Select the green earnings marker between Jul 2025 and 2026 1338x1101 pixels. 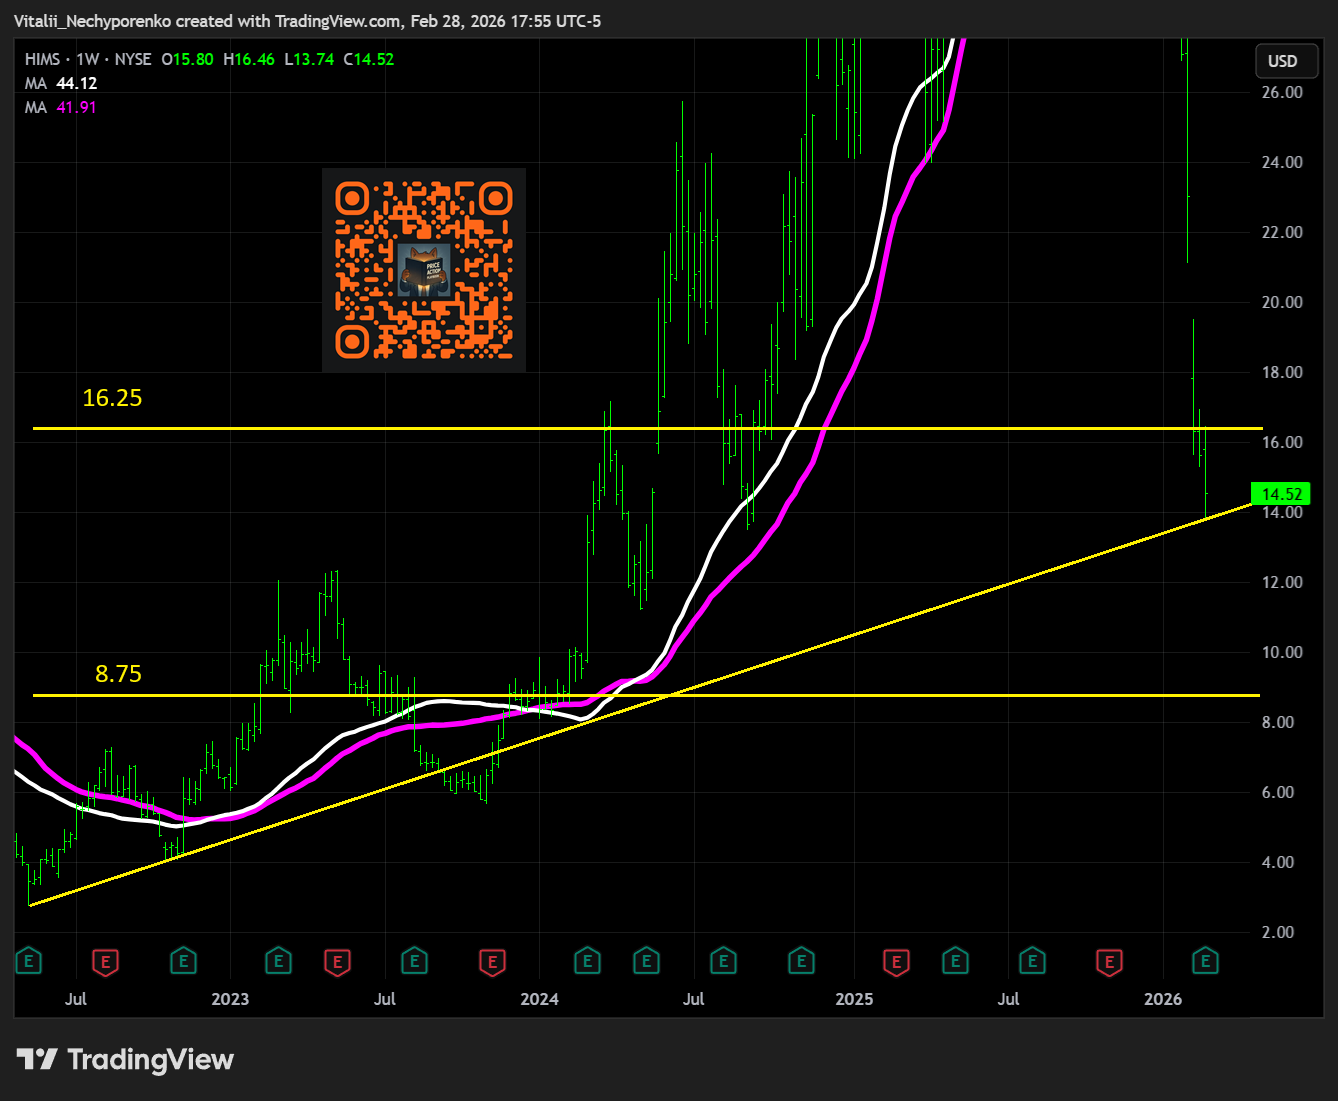pos(1032,962)
